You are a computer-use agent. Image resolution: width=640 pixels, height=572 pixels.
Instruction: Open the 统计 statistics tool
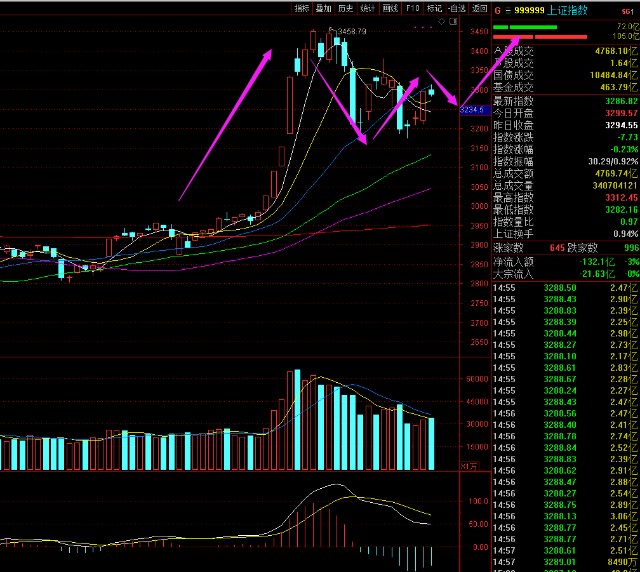368,8
